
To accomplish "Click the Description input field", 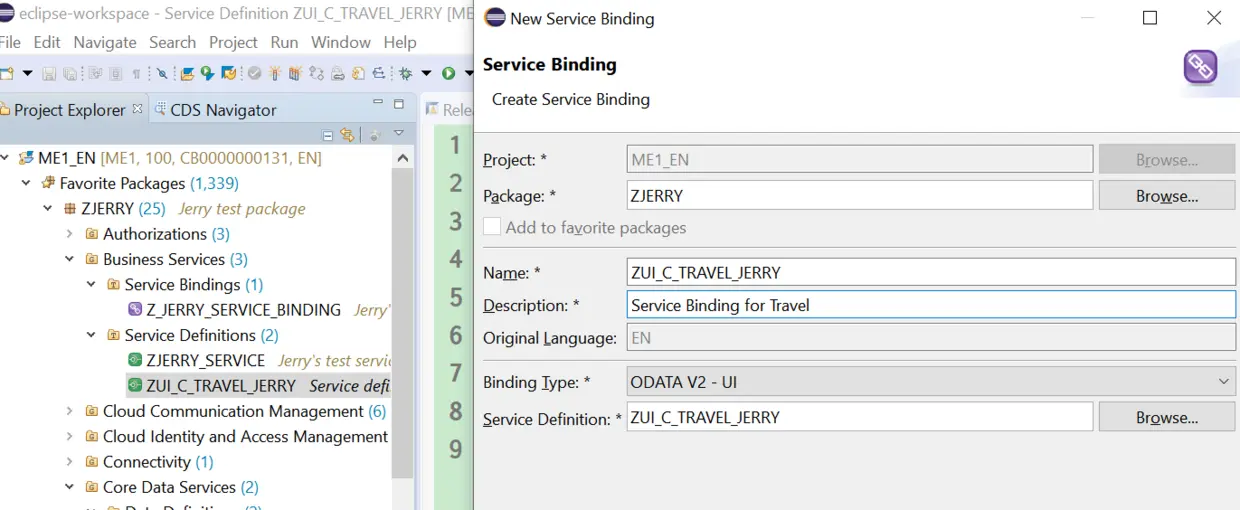I will click(x=930, y=305).
